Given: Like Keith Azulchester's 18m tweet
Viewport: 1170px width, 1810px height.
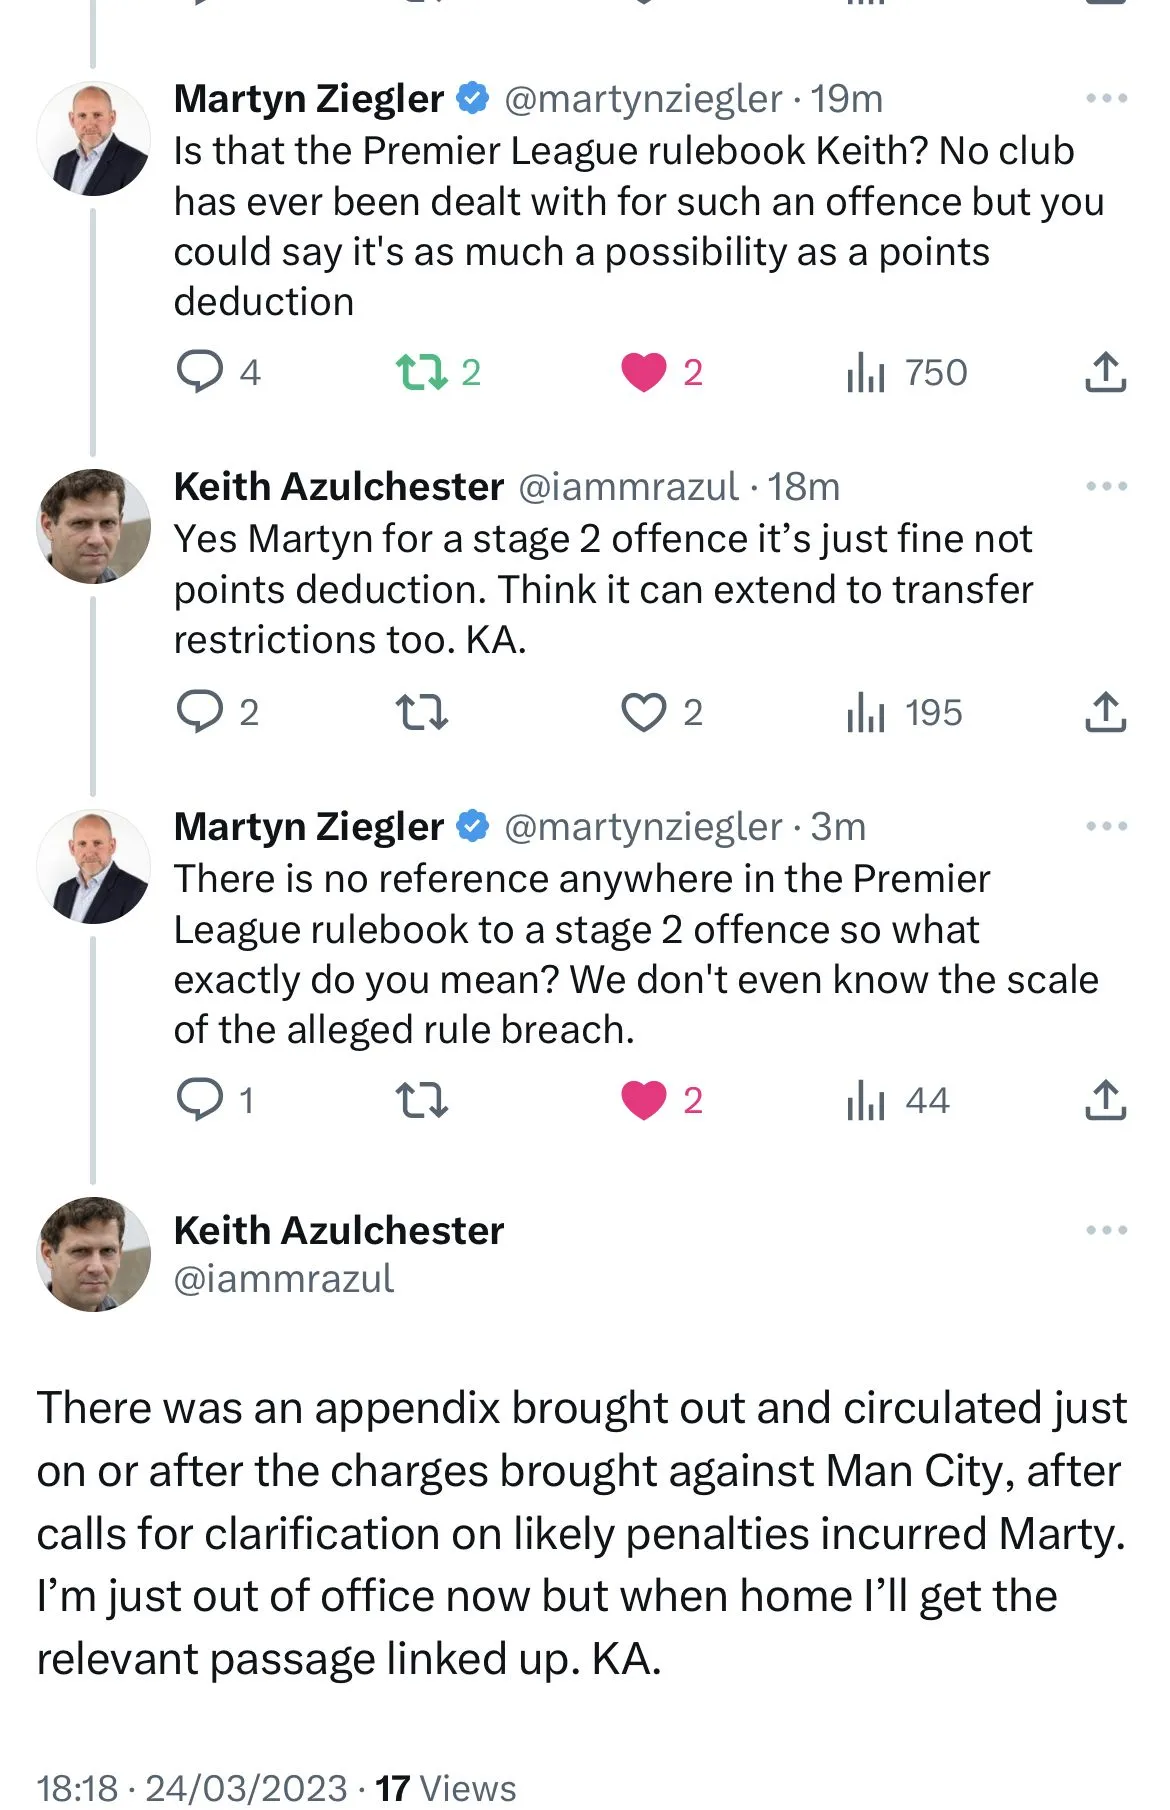Looking at the screenshot, I should tap(643, 712).
